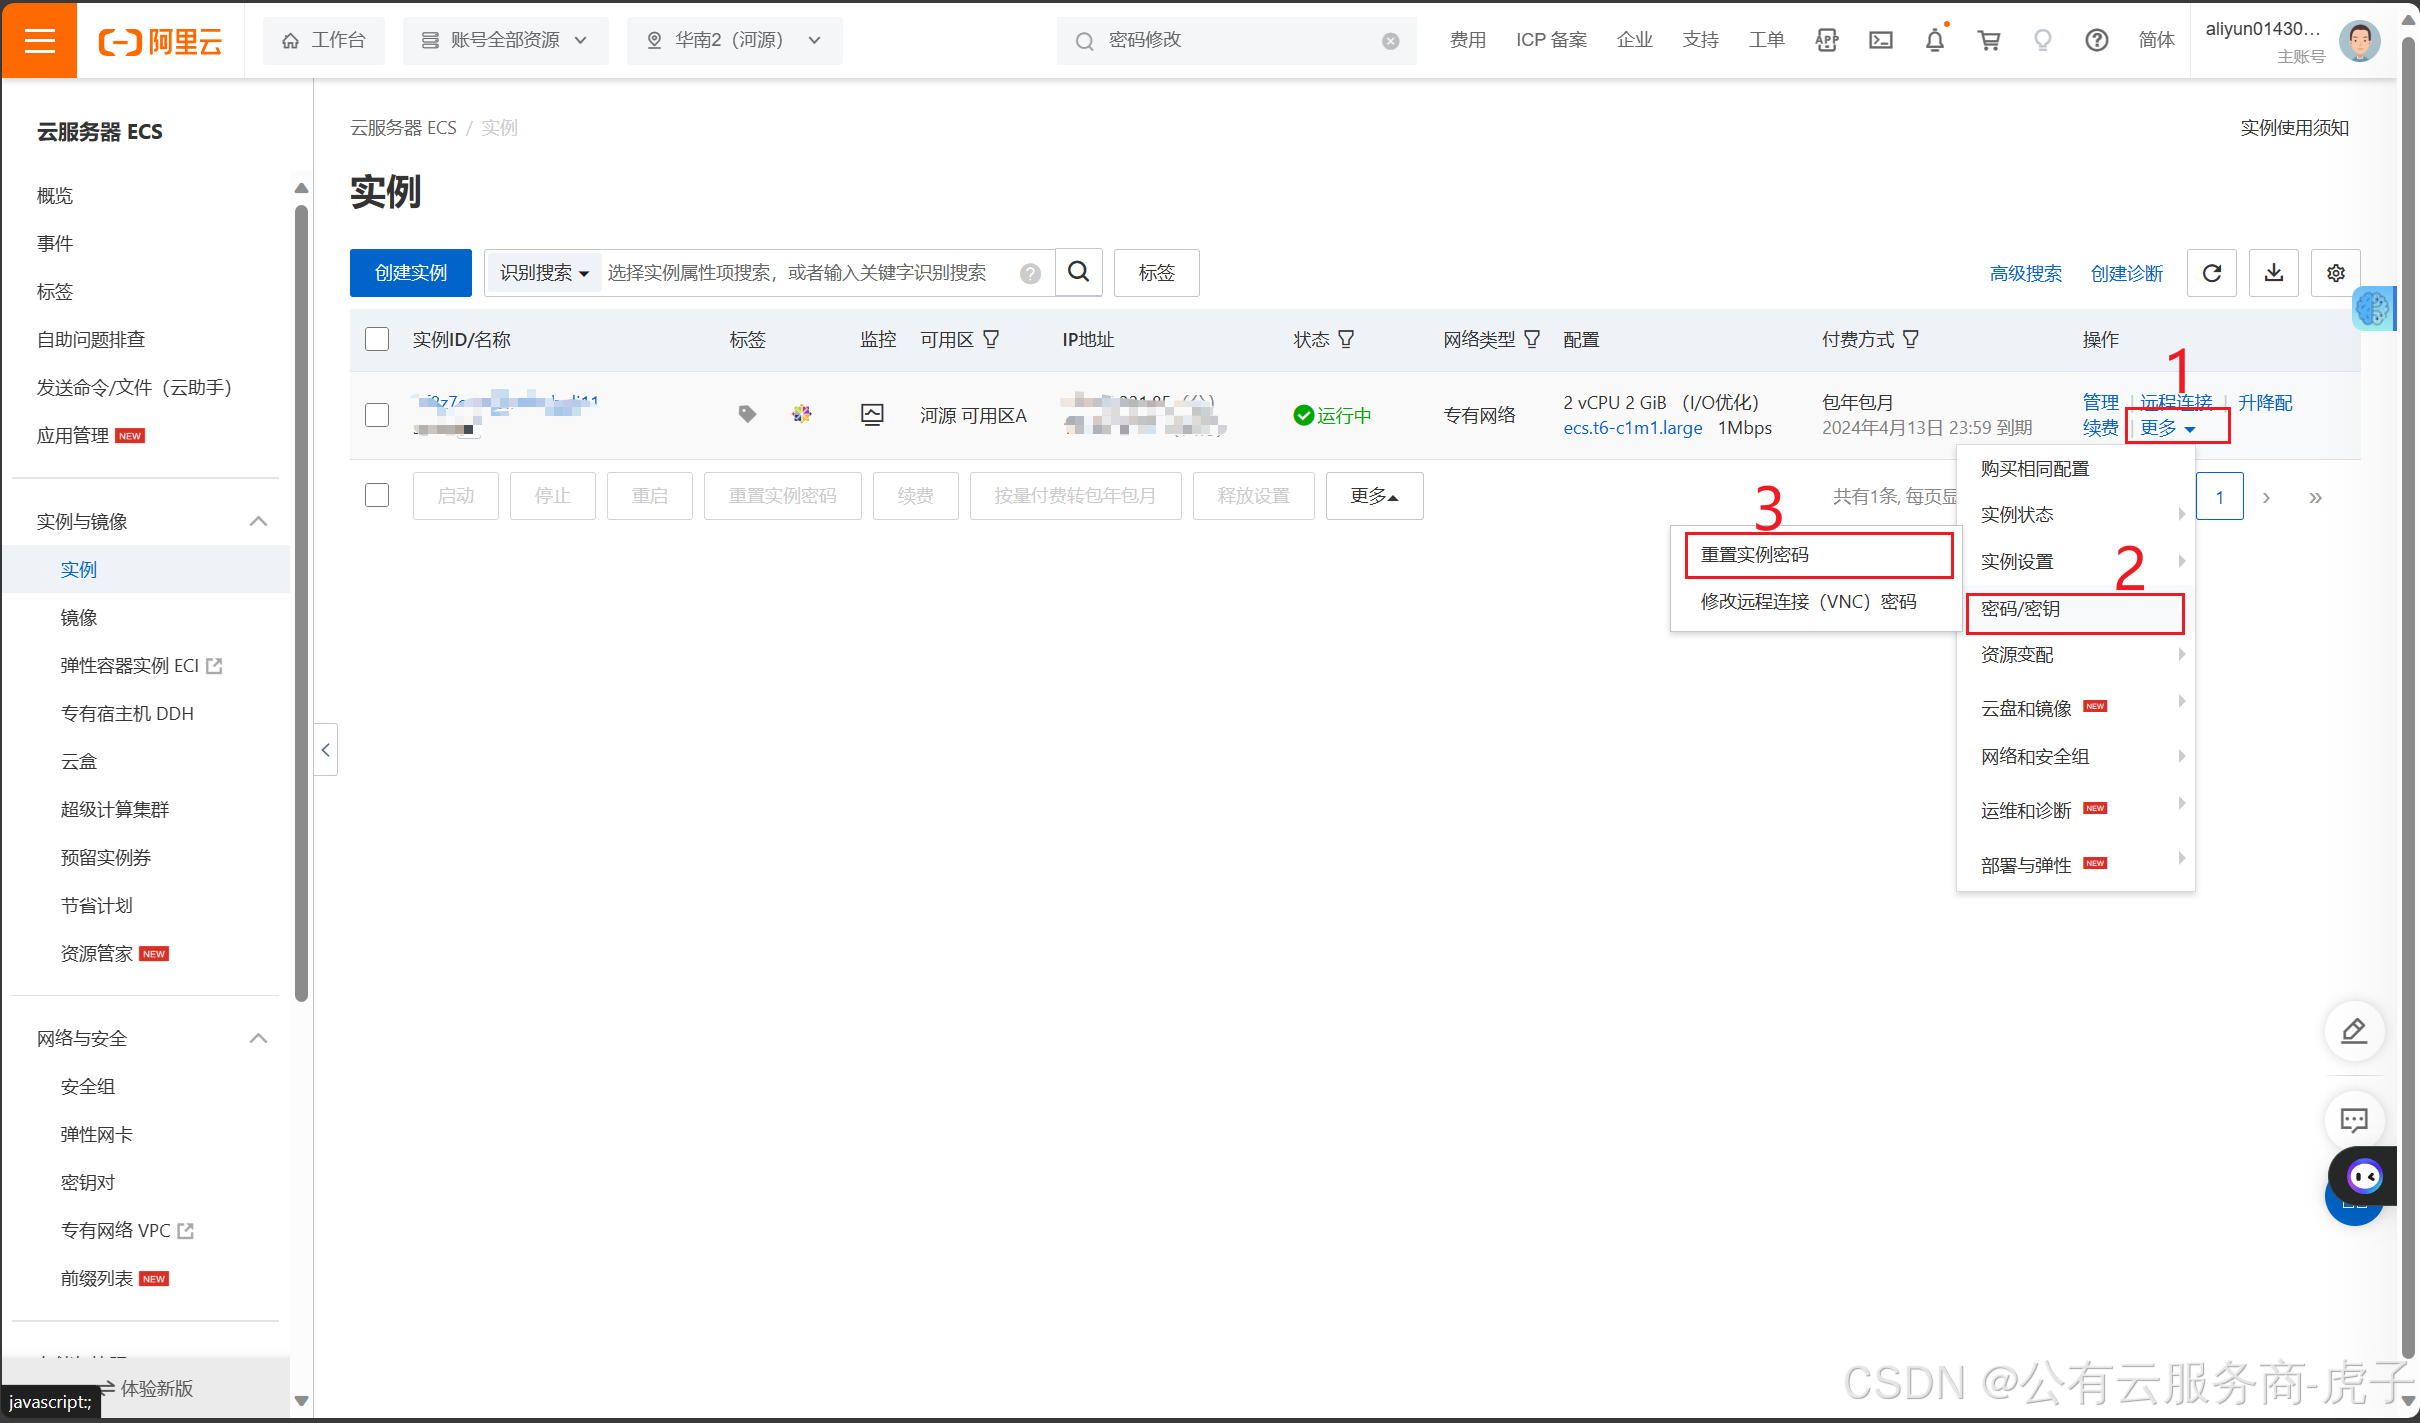Select 修改远程连接（VNC）密码
Image resolution: width=2420 pixels, height=1423 pixels.
pos(1808,602)
